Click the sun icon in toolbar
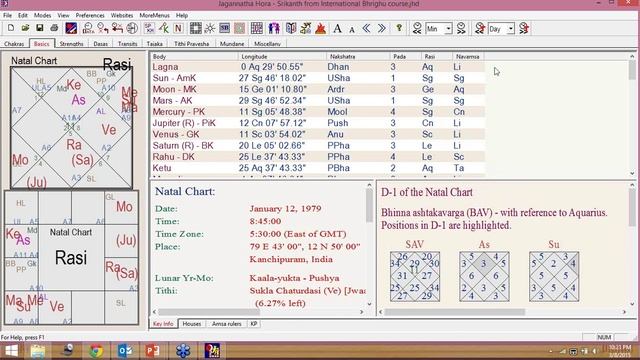 tap(210, 28)
